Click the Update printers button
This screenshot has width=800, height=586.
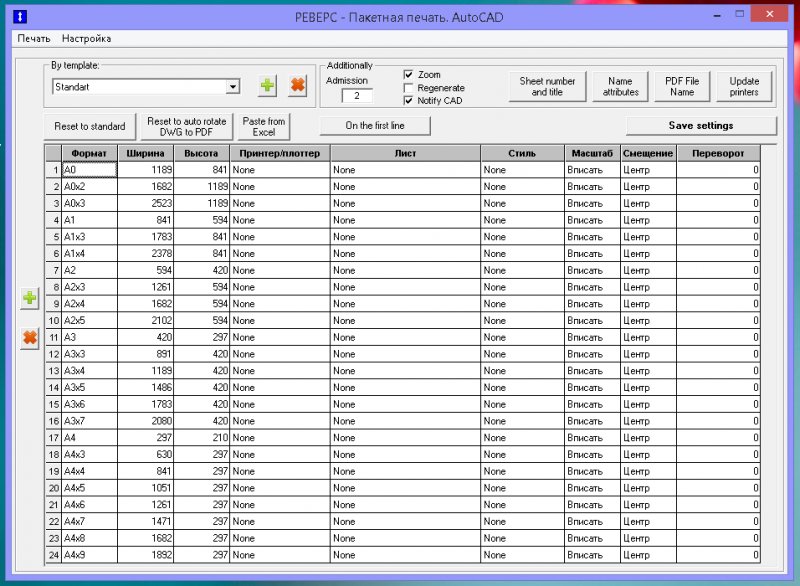(x=744, y=87)
